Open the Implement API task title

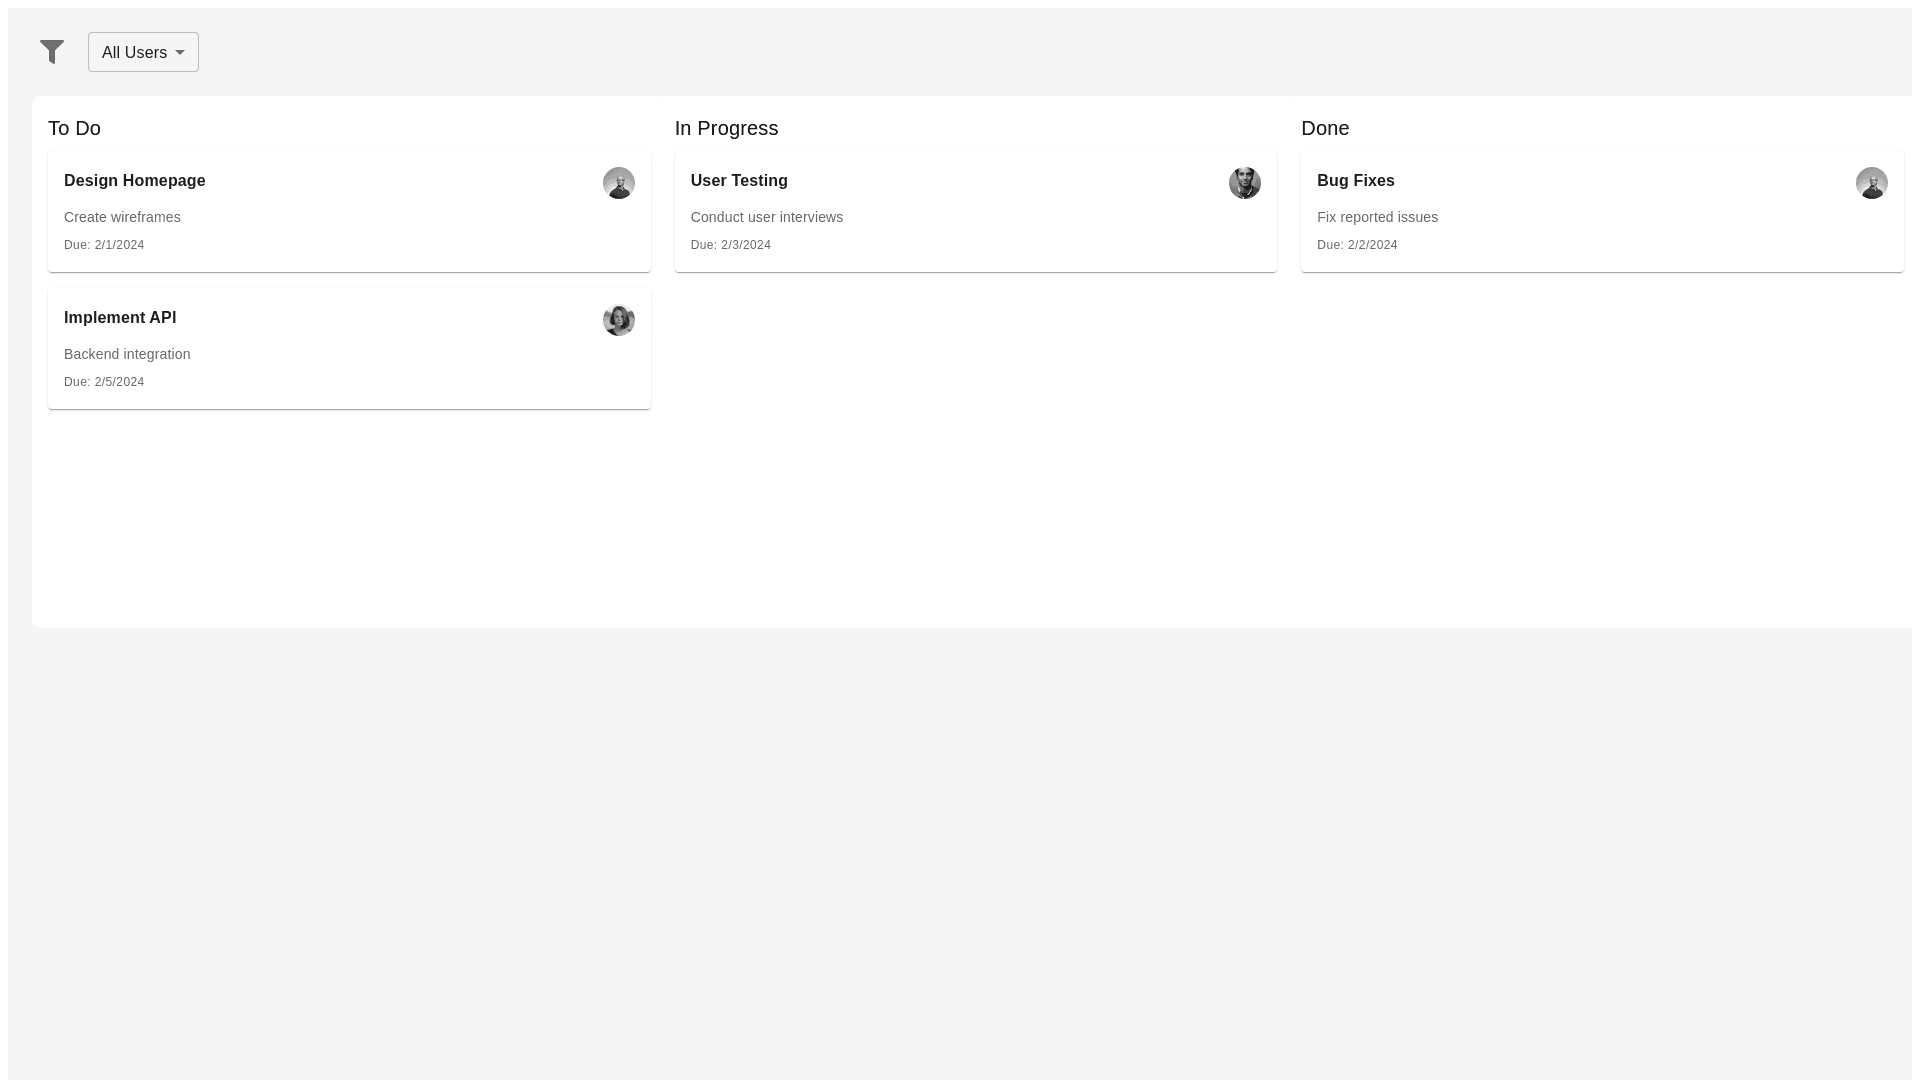[120, 318]
